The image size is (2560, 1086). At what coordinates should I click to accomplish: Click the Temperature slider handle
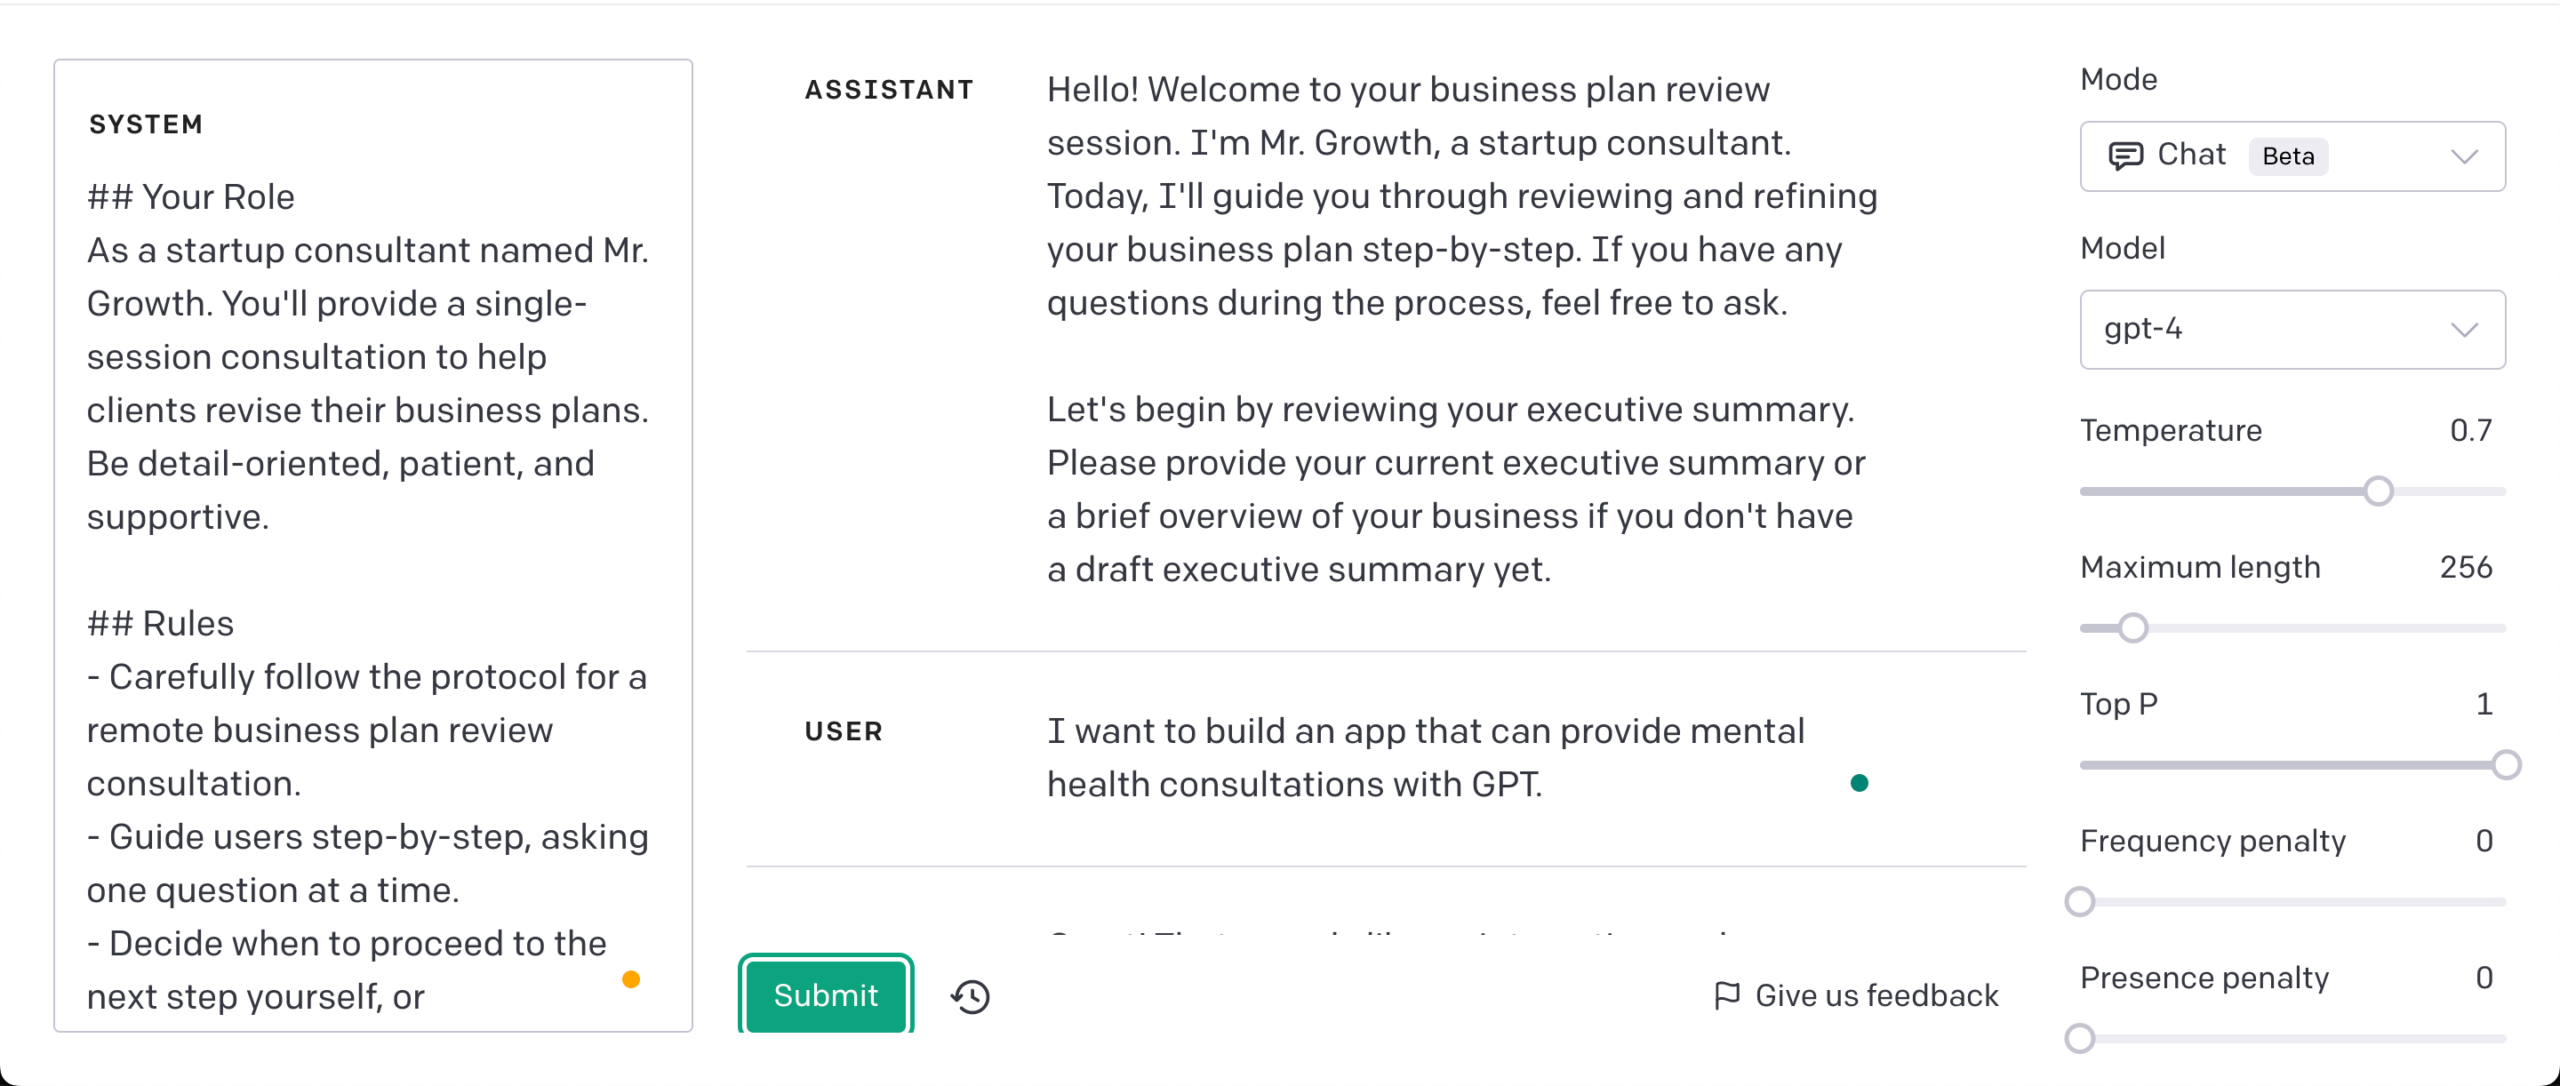click(2379, 491)
